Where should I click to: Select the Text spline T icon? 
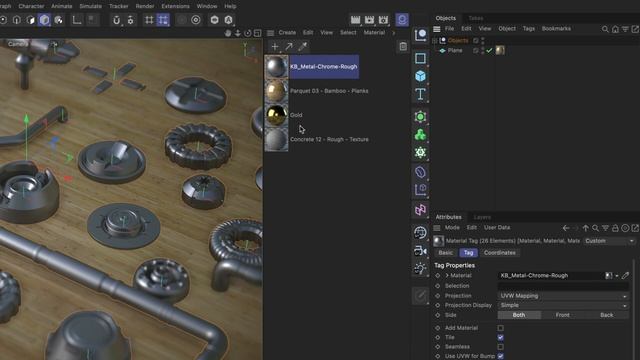tap(420, 94)
